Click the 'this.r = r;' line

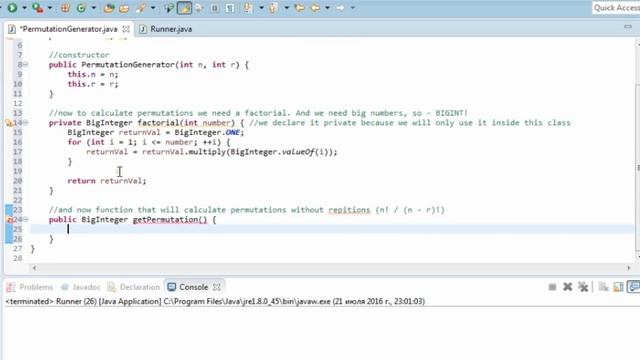pos(93,84)
